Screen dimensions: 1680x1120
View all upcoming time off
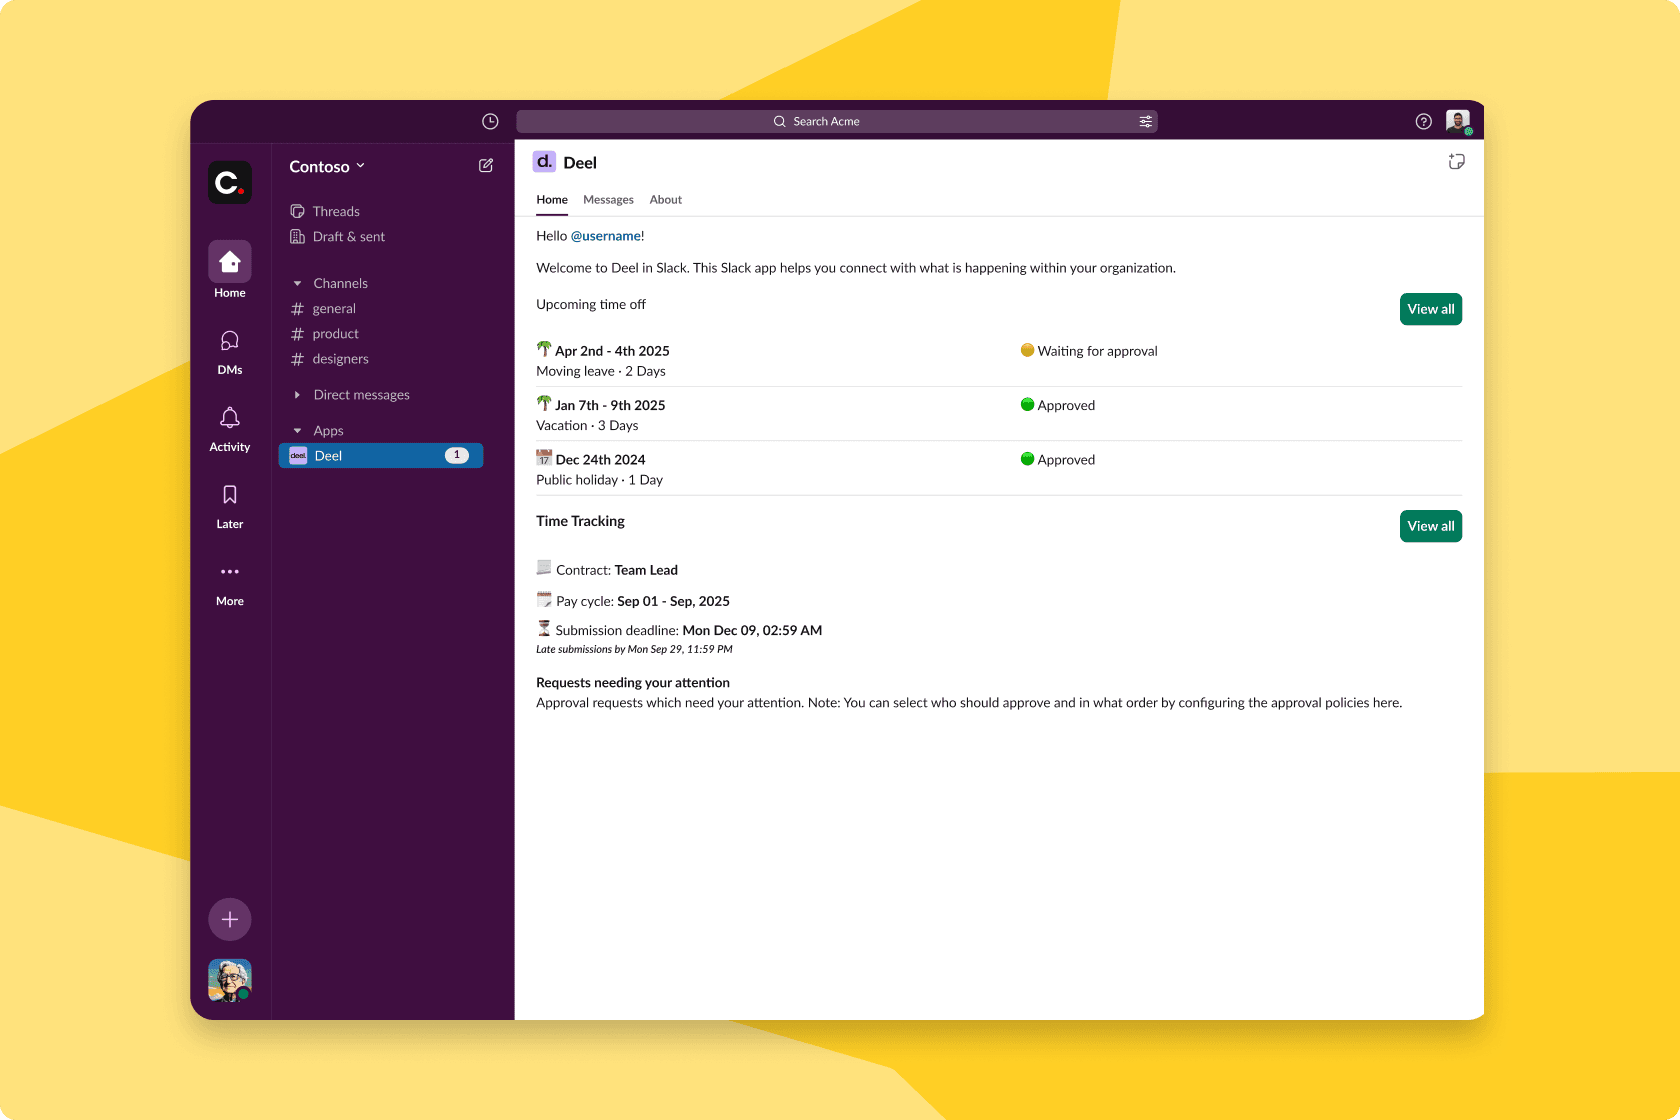(x=1430, y=309)
